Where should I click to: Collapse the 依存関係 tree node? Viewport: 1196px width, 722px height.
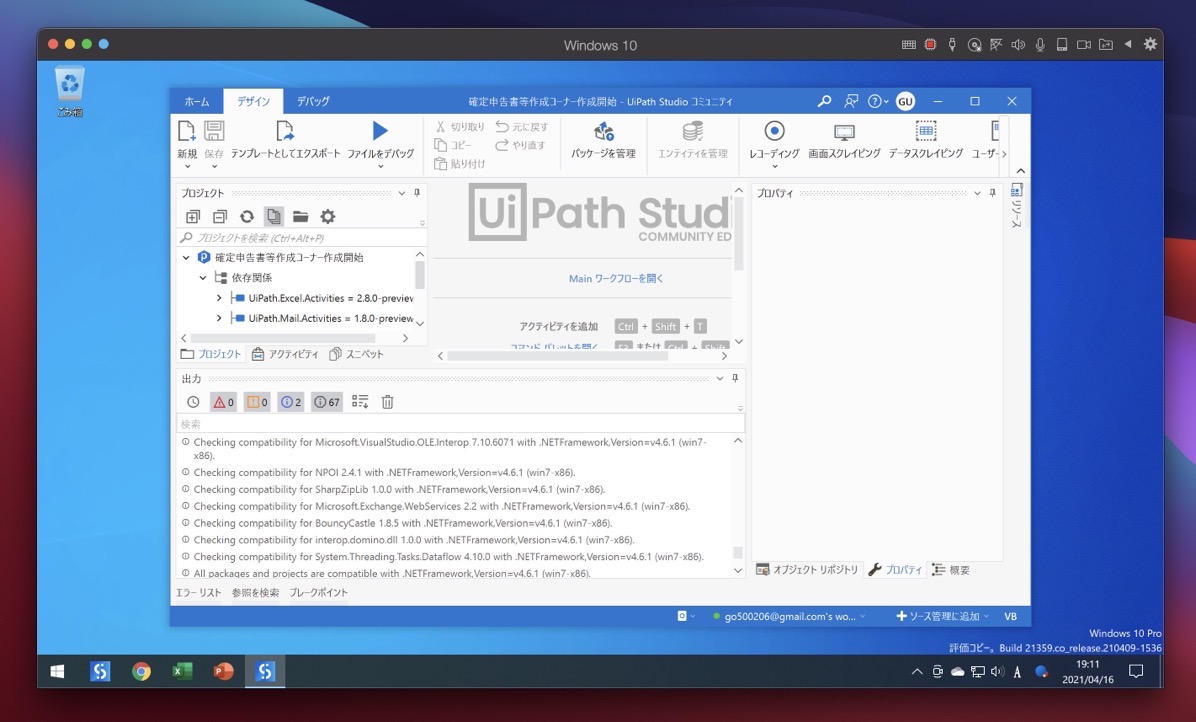pyautogui.click(x=203, y=278)
